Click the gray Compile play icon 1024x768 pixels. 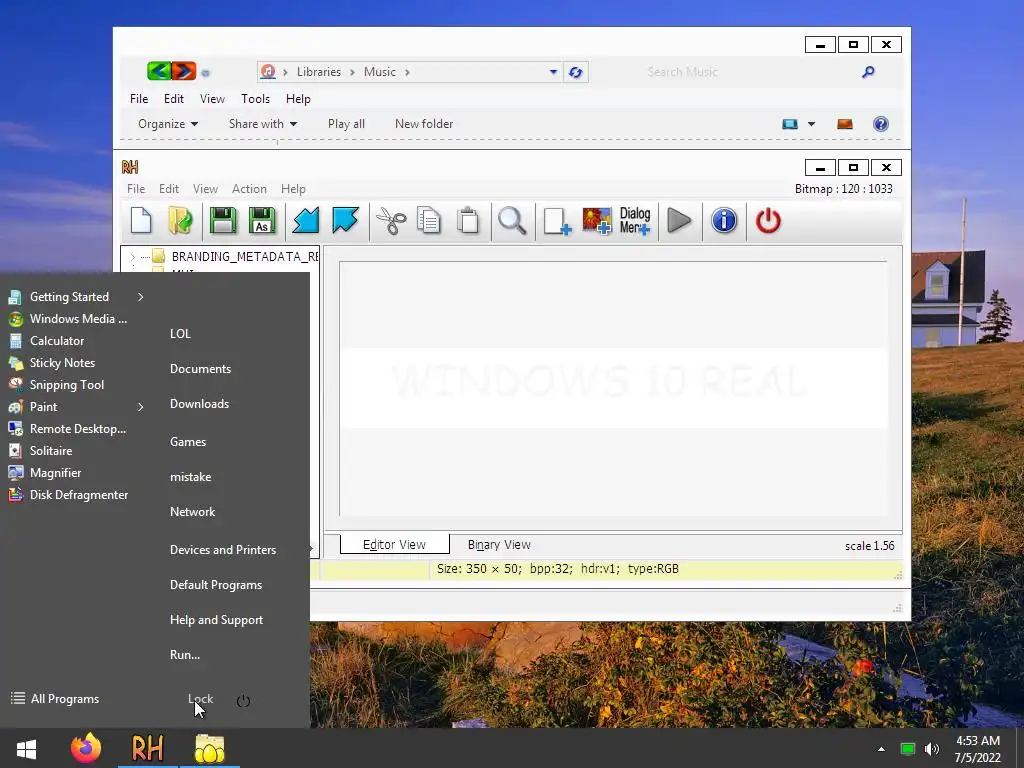pos(680,221)
